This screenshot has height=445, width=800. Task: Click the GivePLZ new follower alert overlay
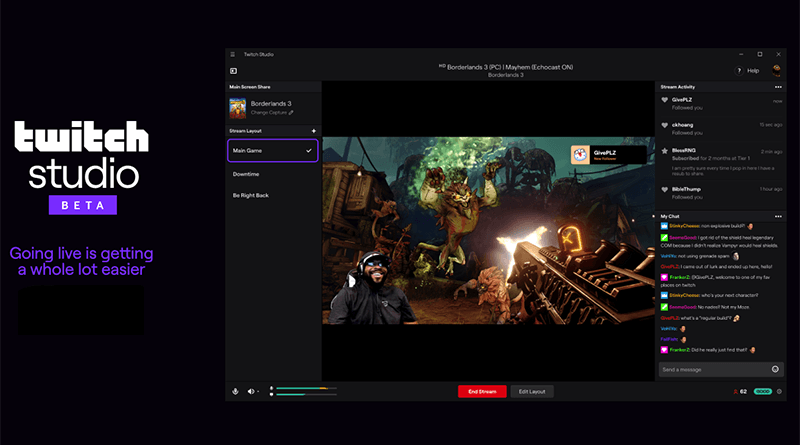click(608, 155)
